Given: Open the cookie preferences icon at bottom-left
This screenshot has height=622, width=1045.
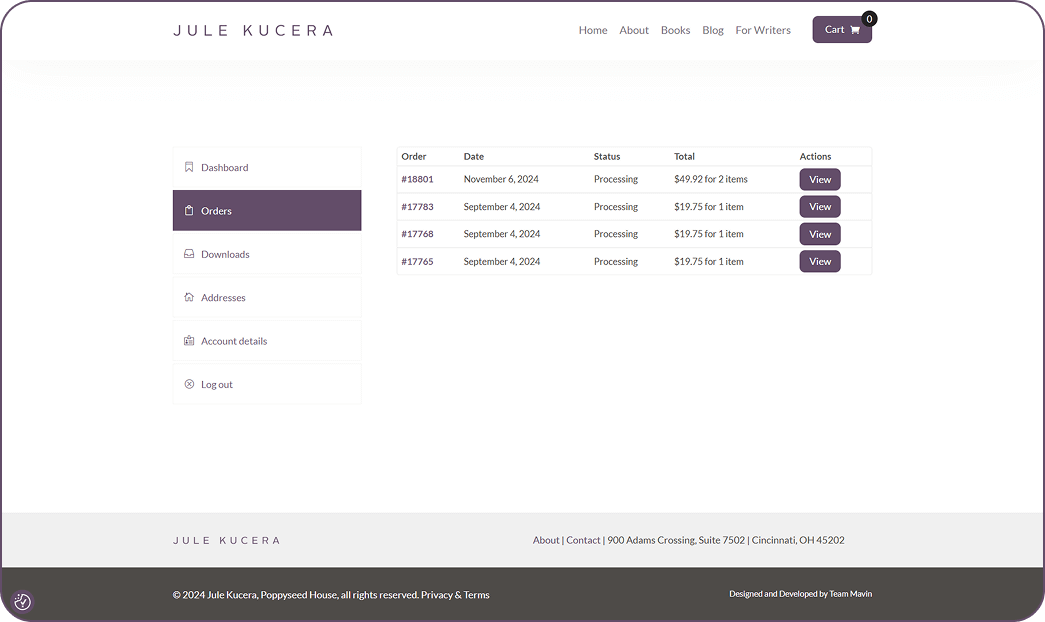Looking at the screenshot, I should [22, 602].
